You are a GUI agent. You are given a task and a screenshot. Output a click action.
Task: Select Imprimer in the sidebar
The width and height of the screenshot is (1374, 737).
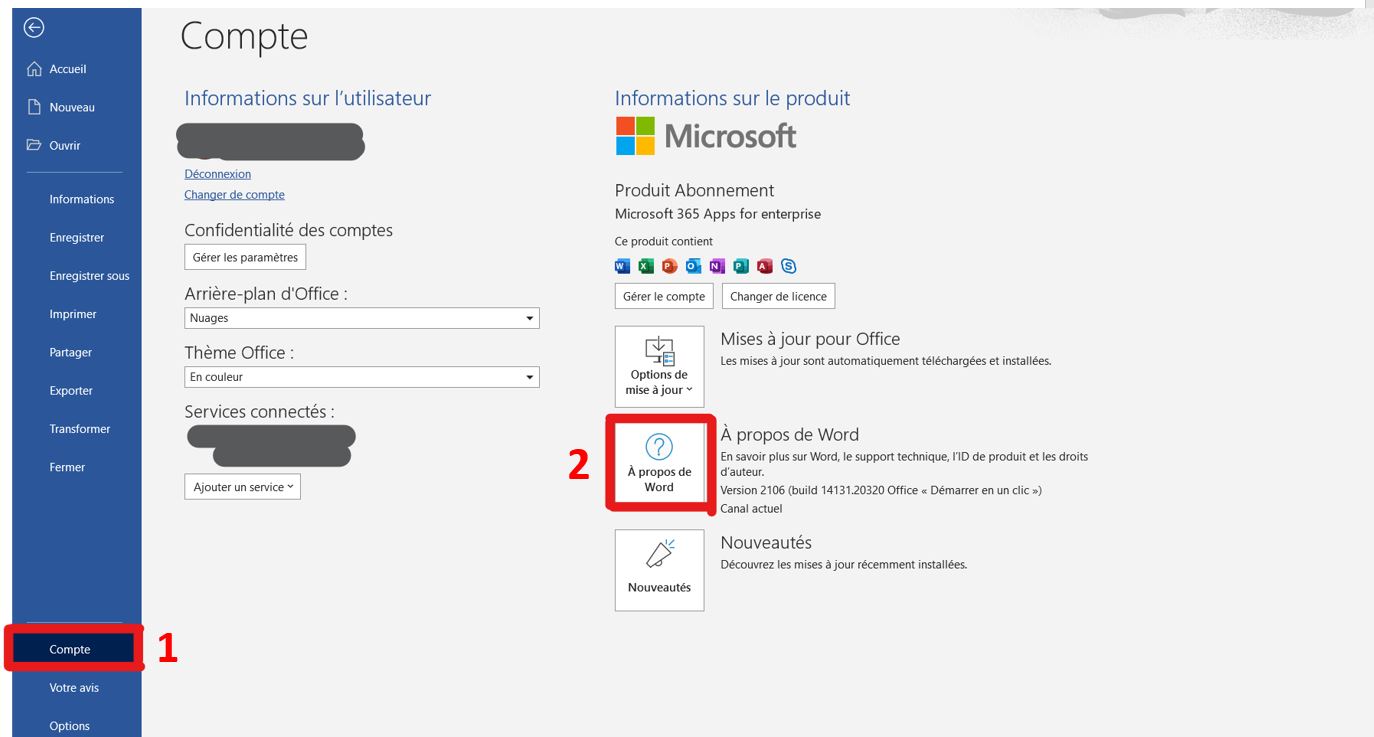76,314
